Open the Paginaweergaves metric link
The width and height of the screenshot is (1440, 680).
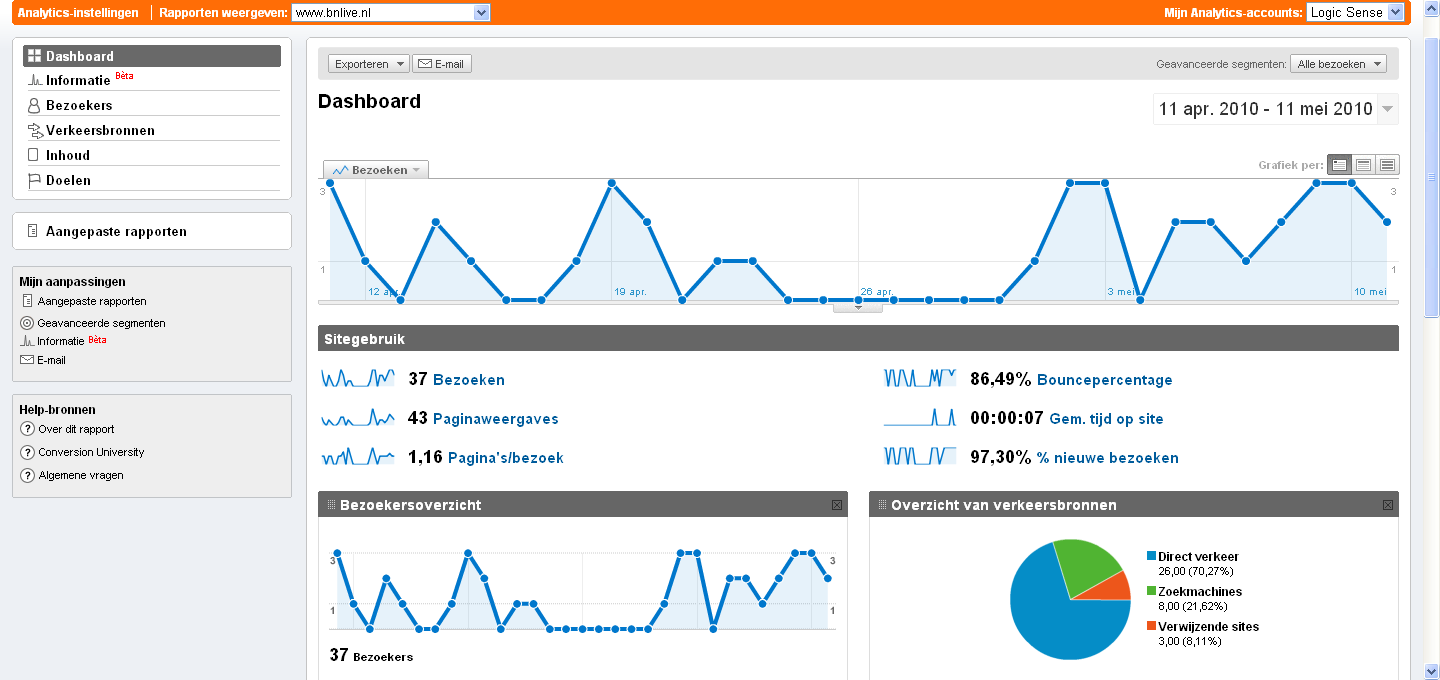point(496,419)
